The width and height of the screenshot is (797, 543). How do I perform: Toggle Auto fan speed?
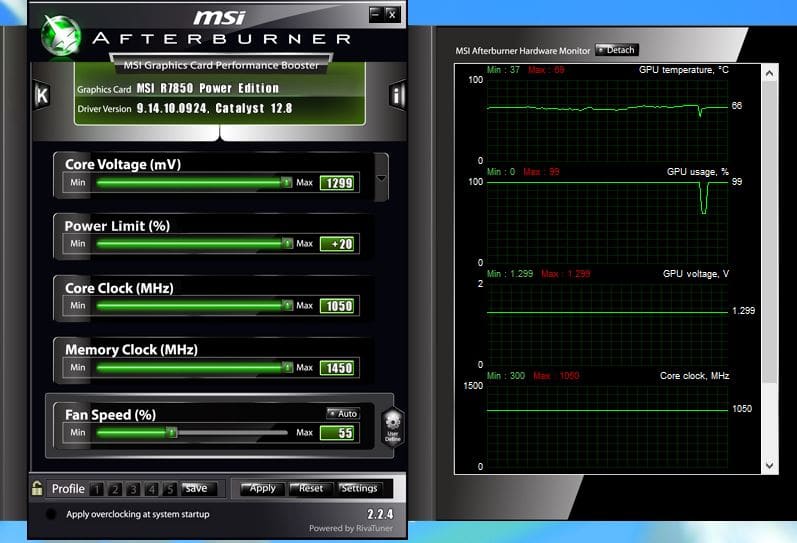(343, 413)
